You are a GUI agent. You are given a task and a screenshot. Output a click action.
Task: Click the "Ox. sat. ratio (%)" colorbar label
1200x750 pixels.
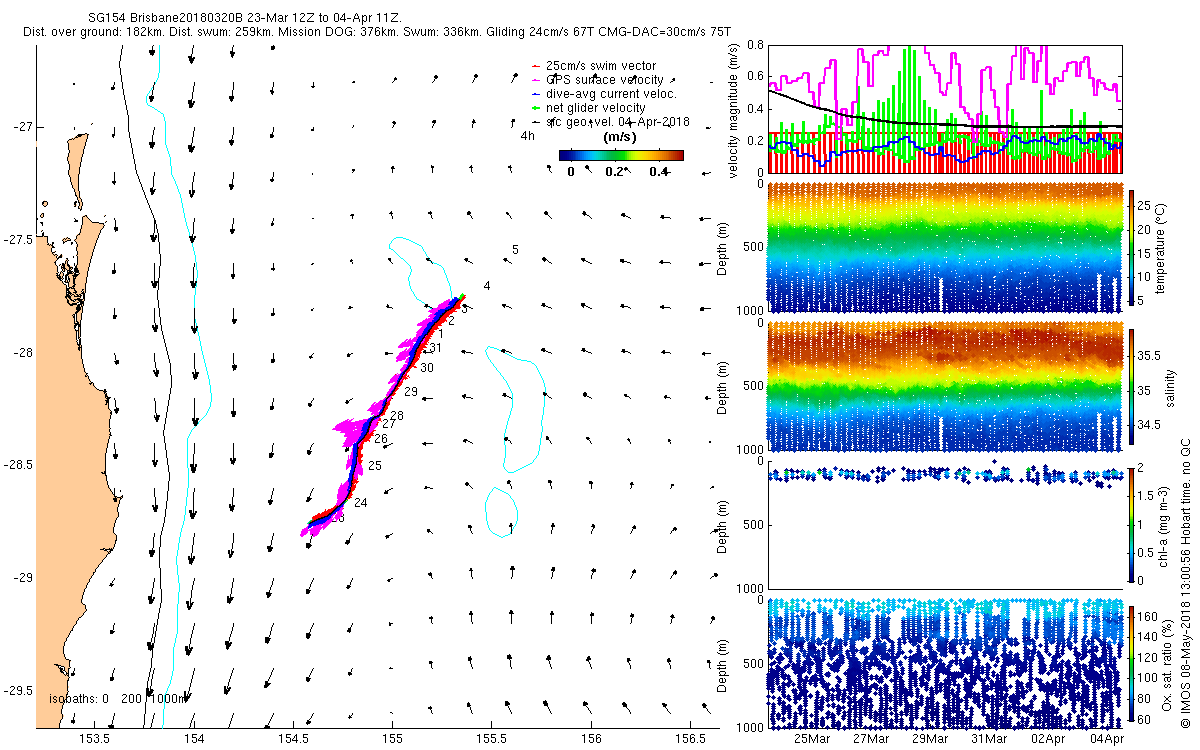click(x=1168, y=663)
